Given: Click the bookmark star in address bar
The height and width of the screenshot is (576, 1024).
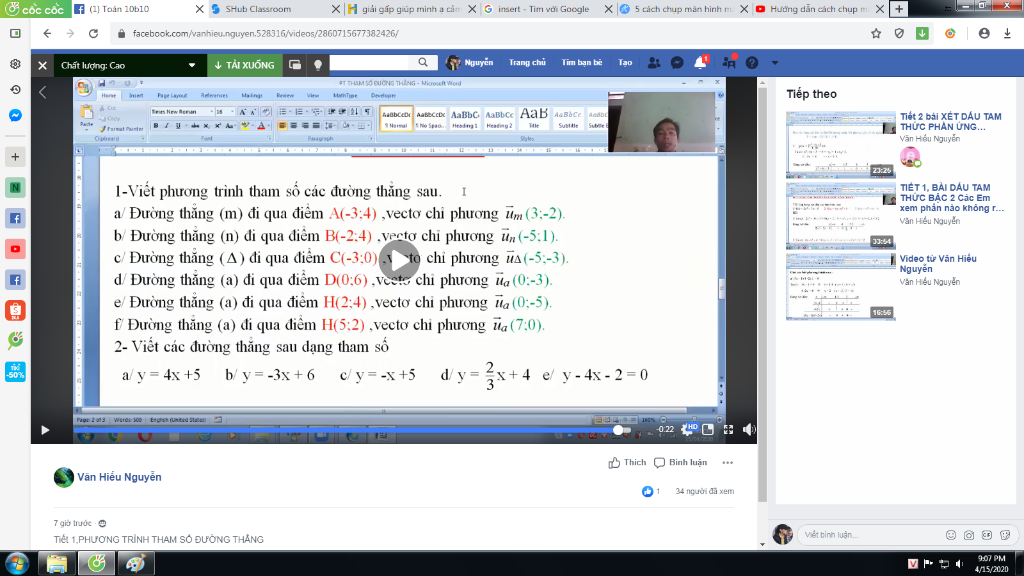Looking at the screenshot, I should click(876, 33).
